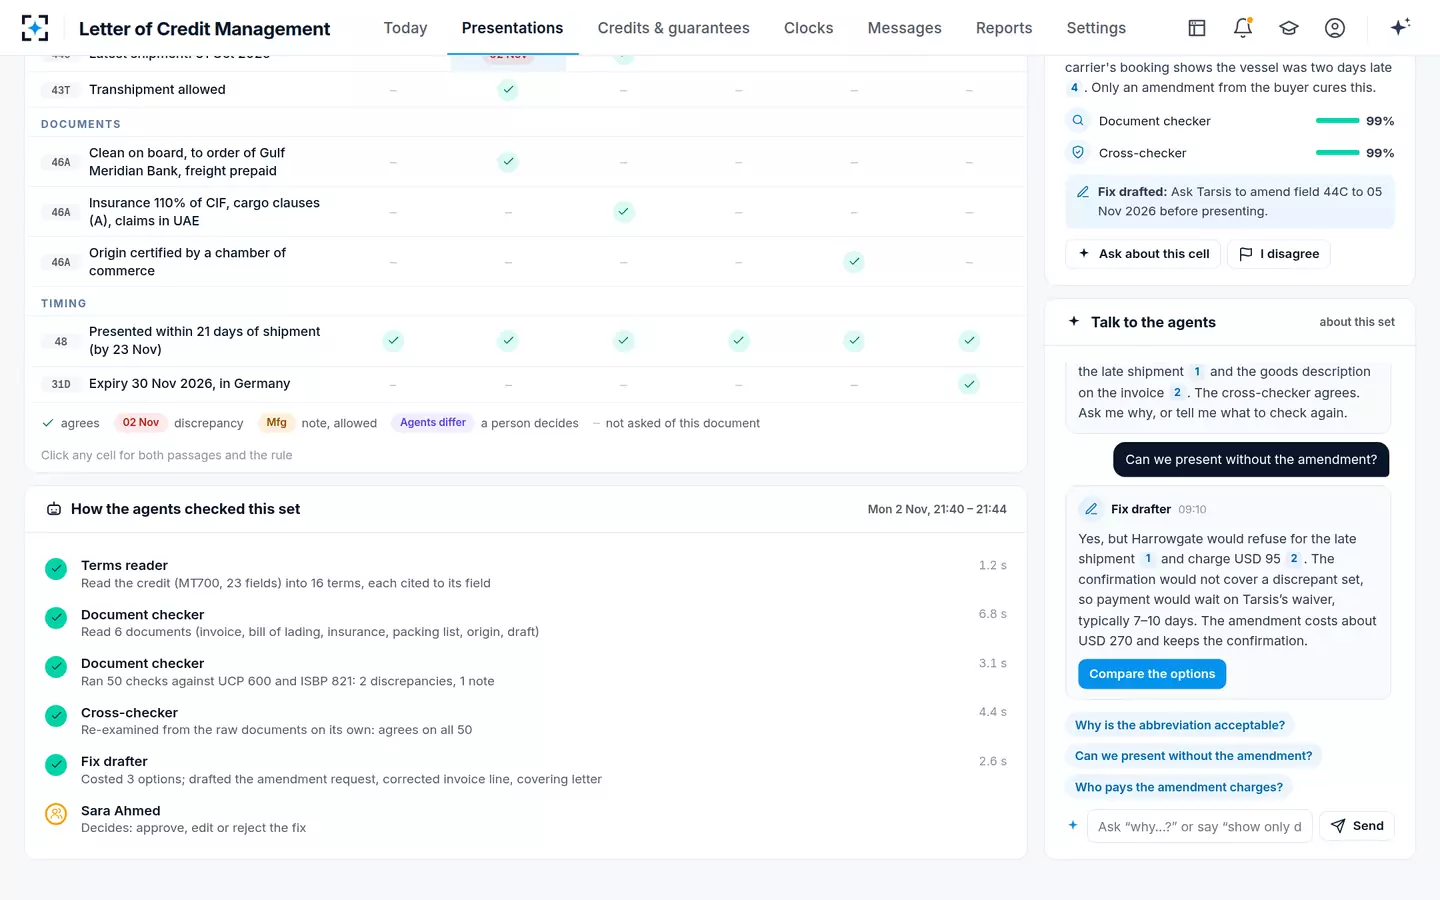Open the Reports tab

pyautogui.click(x=1004, y=28)
